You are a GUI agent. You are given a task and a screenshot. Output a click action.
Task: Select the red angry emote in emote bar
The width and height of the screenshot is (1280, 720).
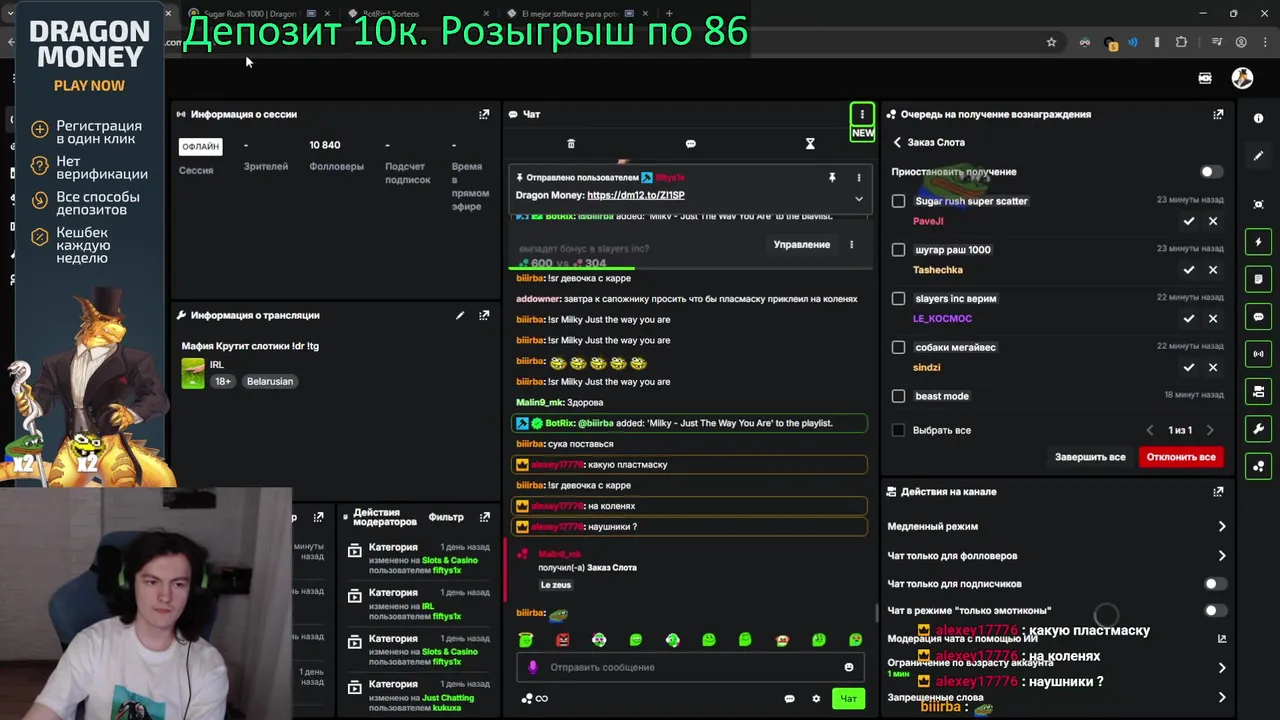563,640
